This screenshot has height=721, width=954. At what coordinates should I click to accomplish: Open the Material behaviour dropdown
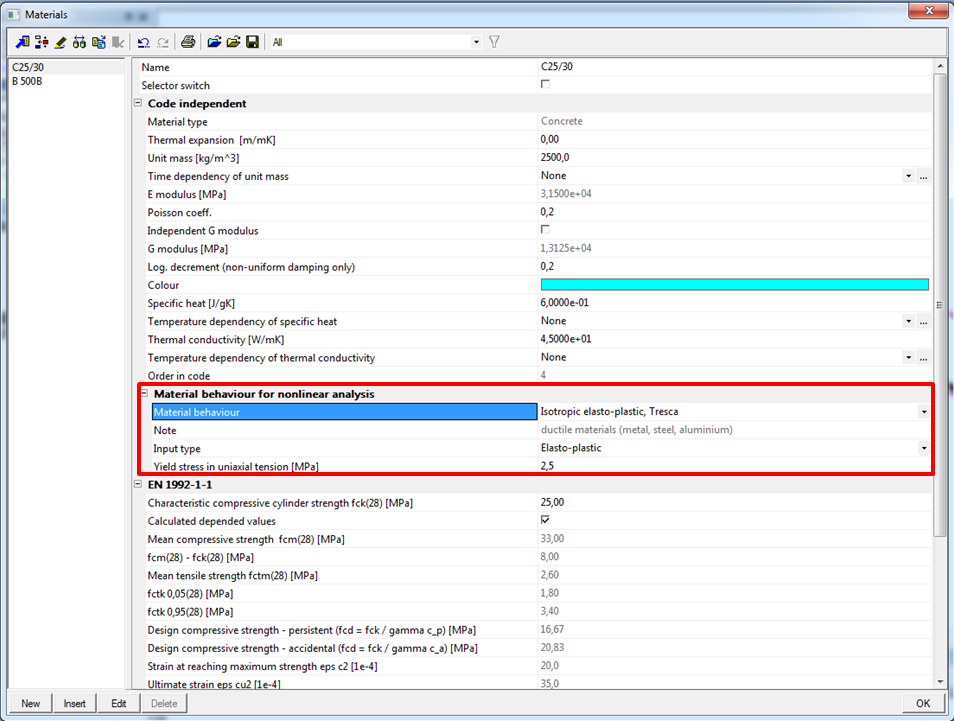tap(923, 411)
